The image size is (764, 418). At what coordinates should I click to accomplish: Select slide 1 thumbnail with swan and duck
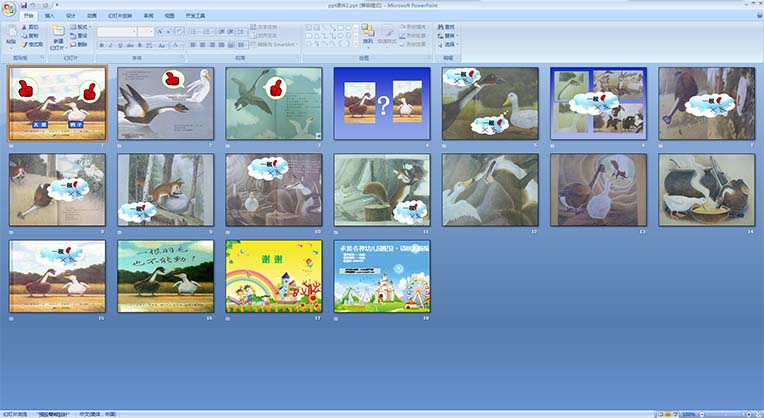click(x=57, y=103)
